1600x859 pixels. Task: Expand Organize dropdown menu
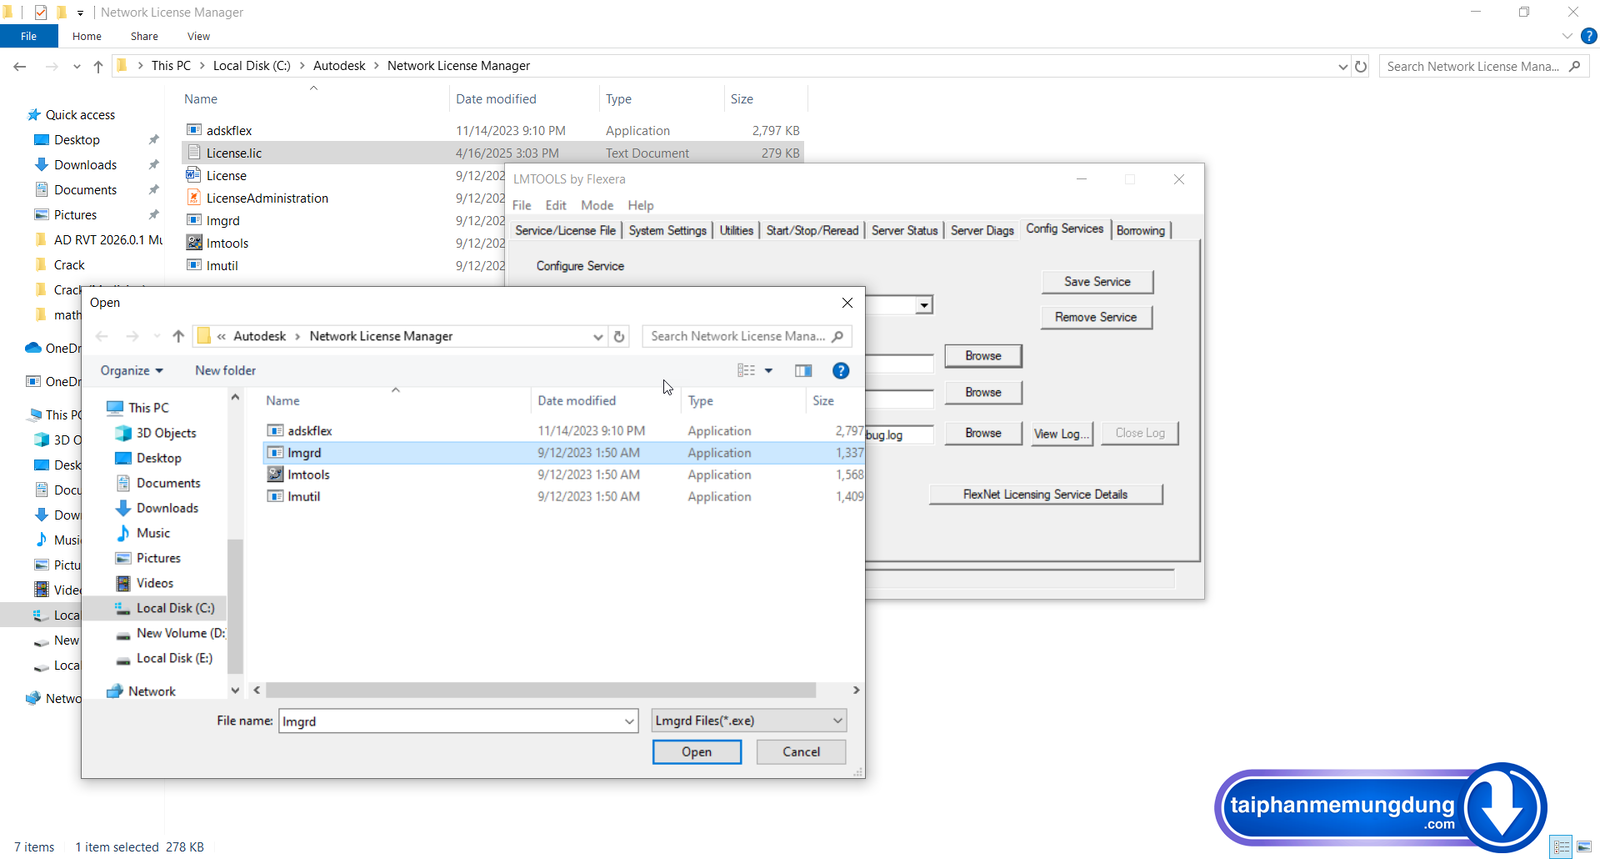pos(131,371)
